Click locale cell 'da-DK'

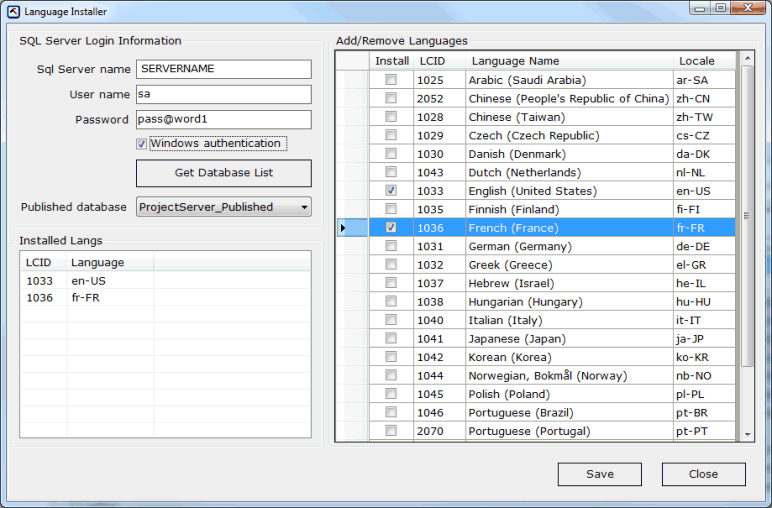704,154
